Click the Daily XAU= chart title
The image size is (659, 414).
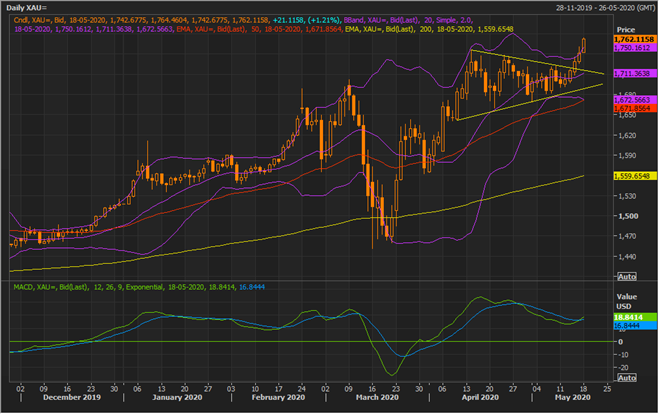tap(26, 8)
